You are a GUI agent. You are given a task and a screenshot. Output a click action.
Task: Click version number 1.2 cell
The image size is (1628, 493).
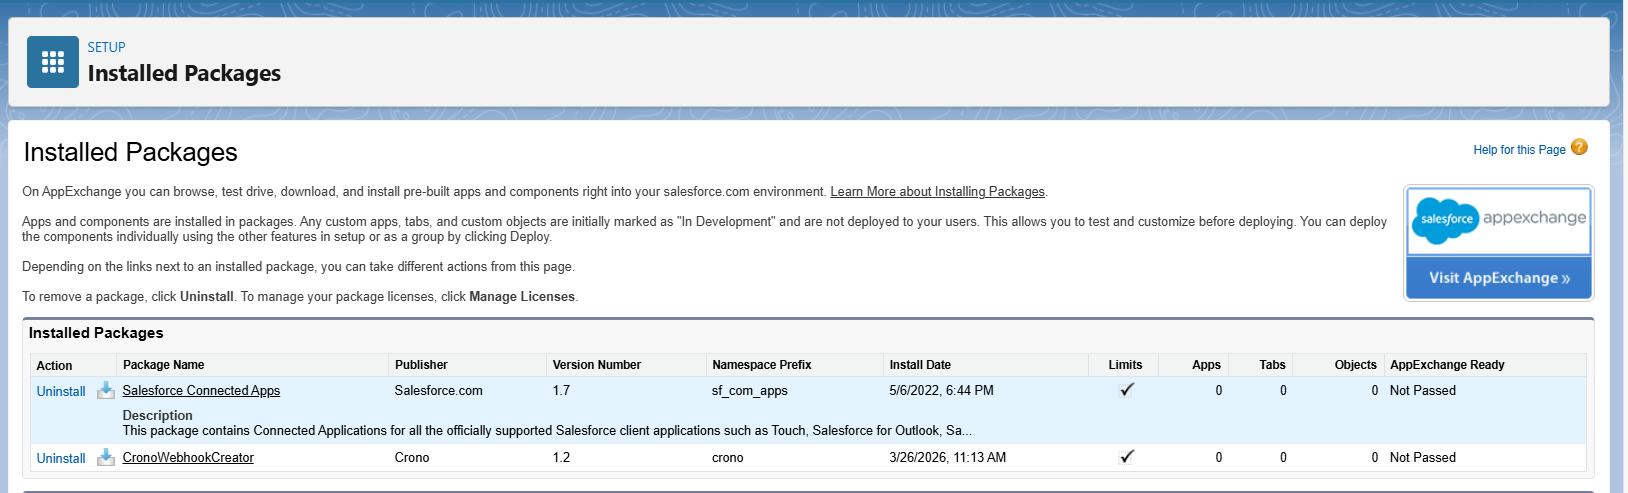click(561, 458)
